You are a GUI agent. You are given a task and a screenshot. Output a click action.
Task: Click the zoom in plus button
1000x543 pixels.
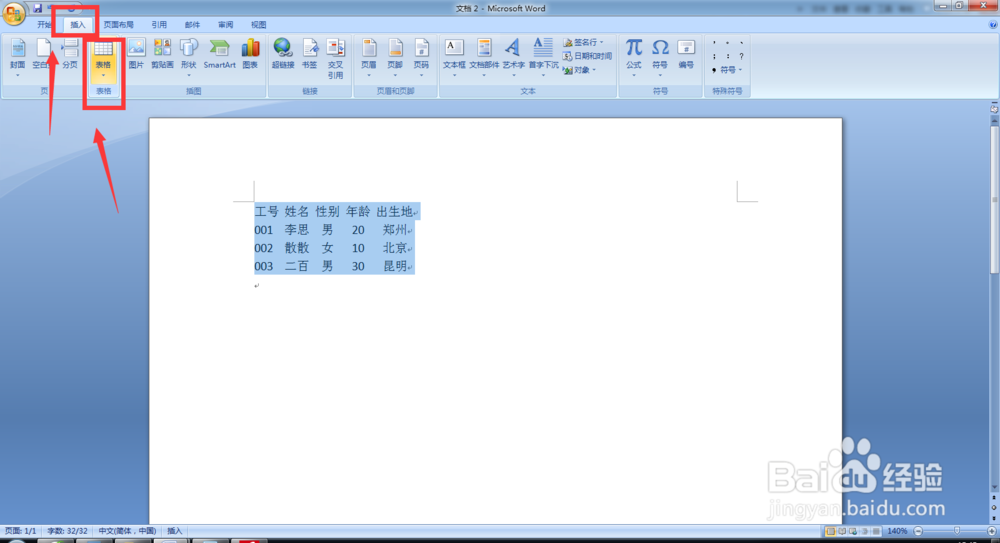(x=992, y=531)
